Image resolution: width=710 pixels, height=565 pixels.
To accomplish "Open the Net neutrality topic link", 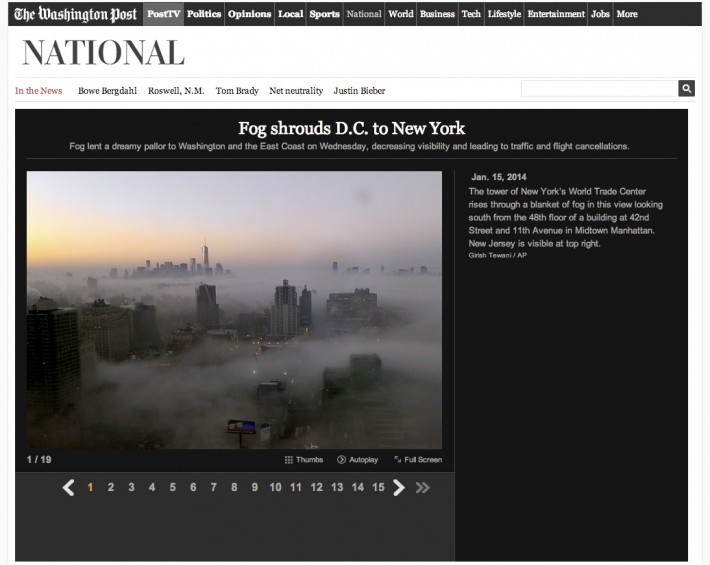I will coord(296,91).
